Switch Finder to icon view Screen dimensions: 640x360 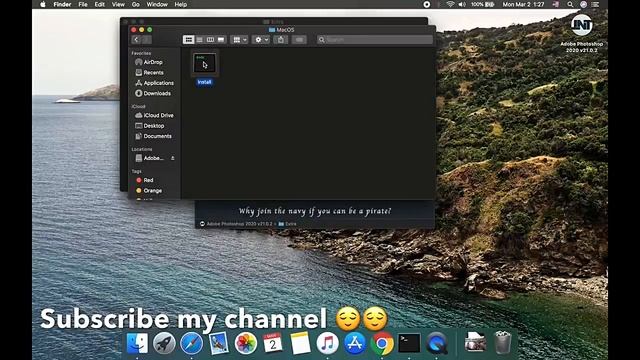189,40
